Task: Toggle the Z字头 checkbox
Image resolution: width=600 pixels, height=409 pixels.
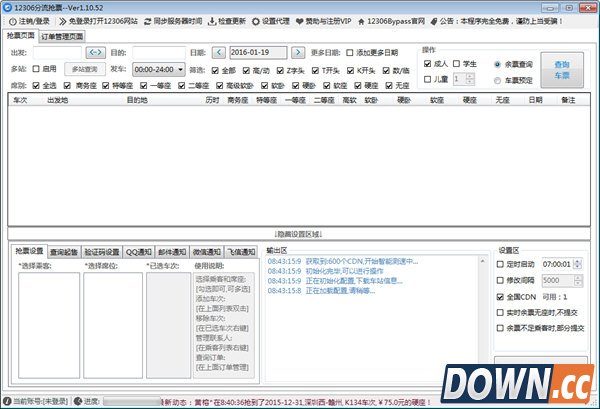Action: pyautogui.click(x=280, y=70)
